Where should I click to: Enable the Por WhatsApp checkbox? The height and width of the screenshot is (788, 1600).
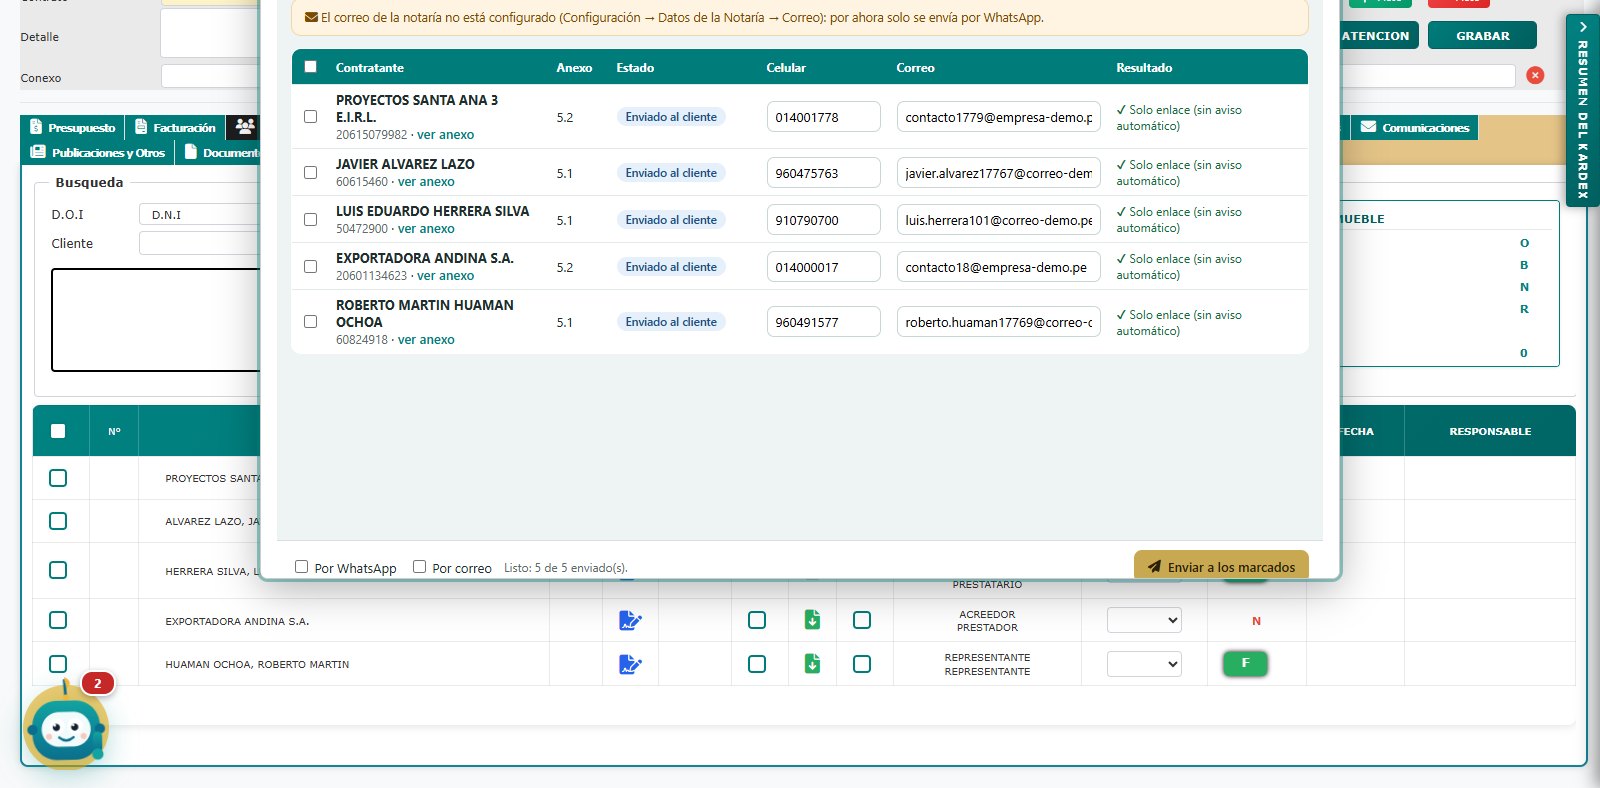pyautogui.click(x=301, y=567)
